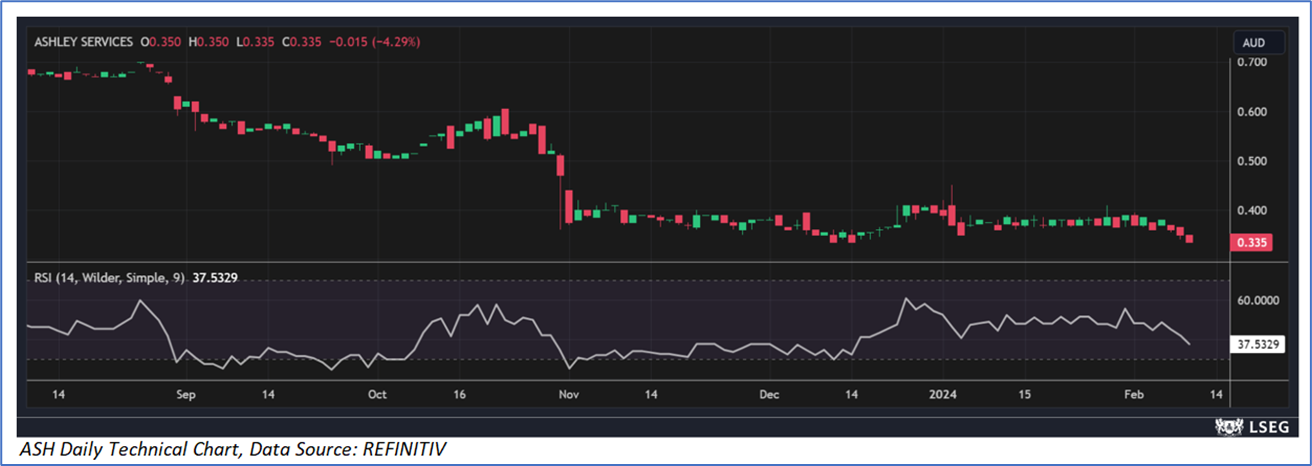
Task: Click the O0.350 open price value
Action: [160, 42]
